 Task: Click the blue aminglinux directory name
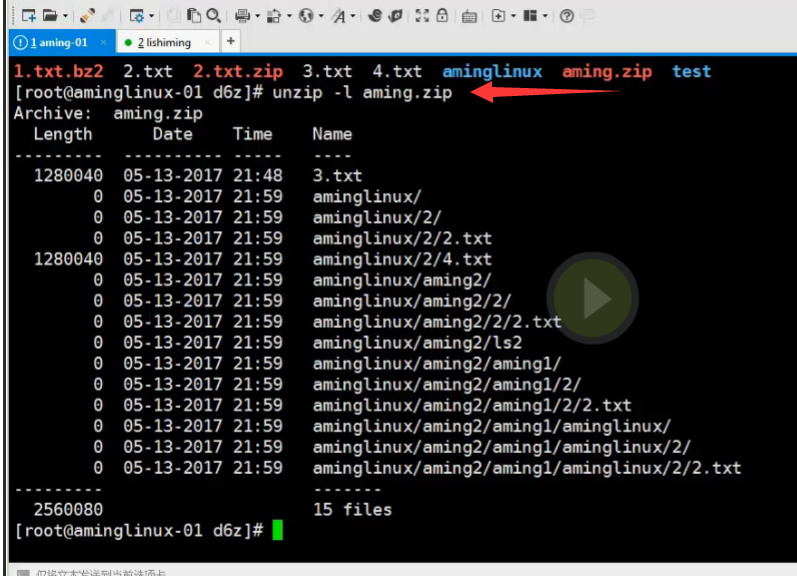[492, 72]
